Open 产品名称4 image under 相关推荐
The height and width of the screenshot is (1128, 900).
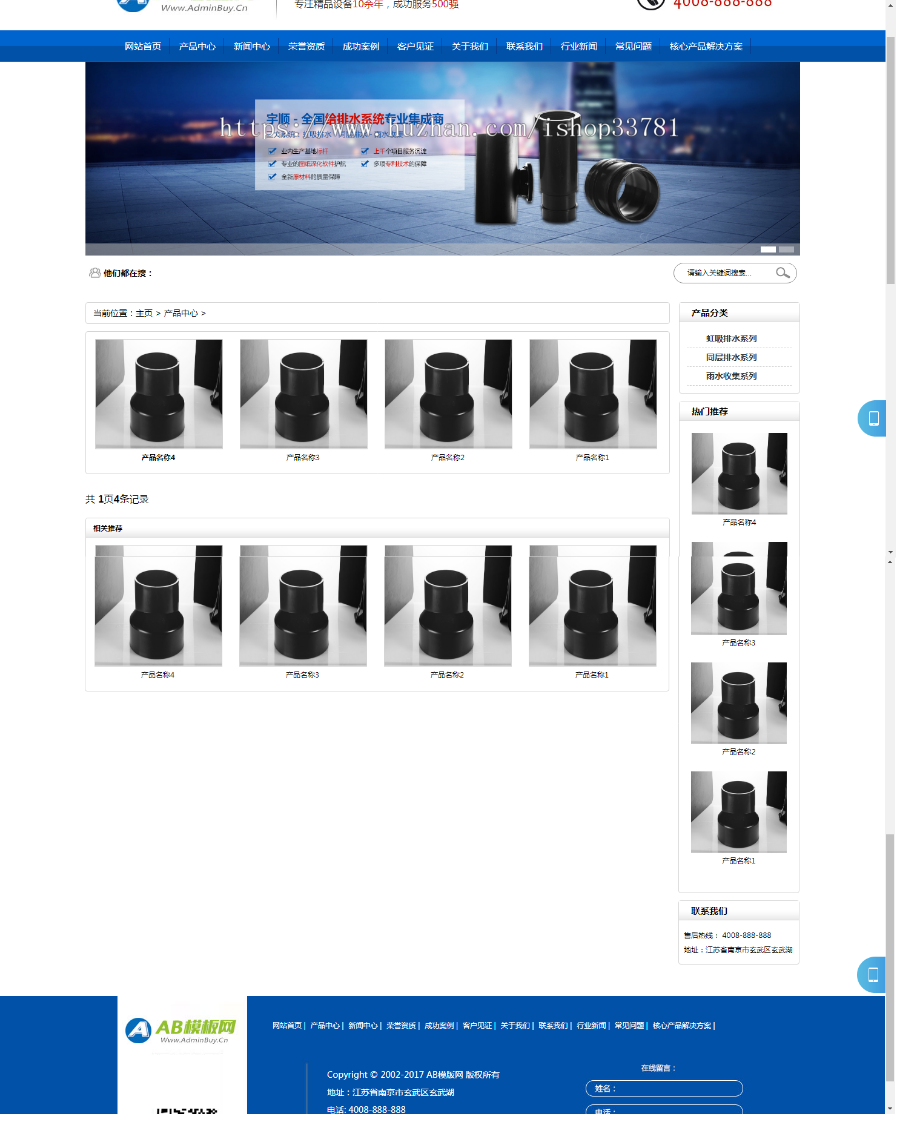(x=158, y=605)
